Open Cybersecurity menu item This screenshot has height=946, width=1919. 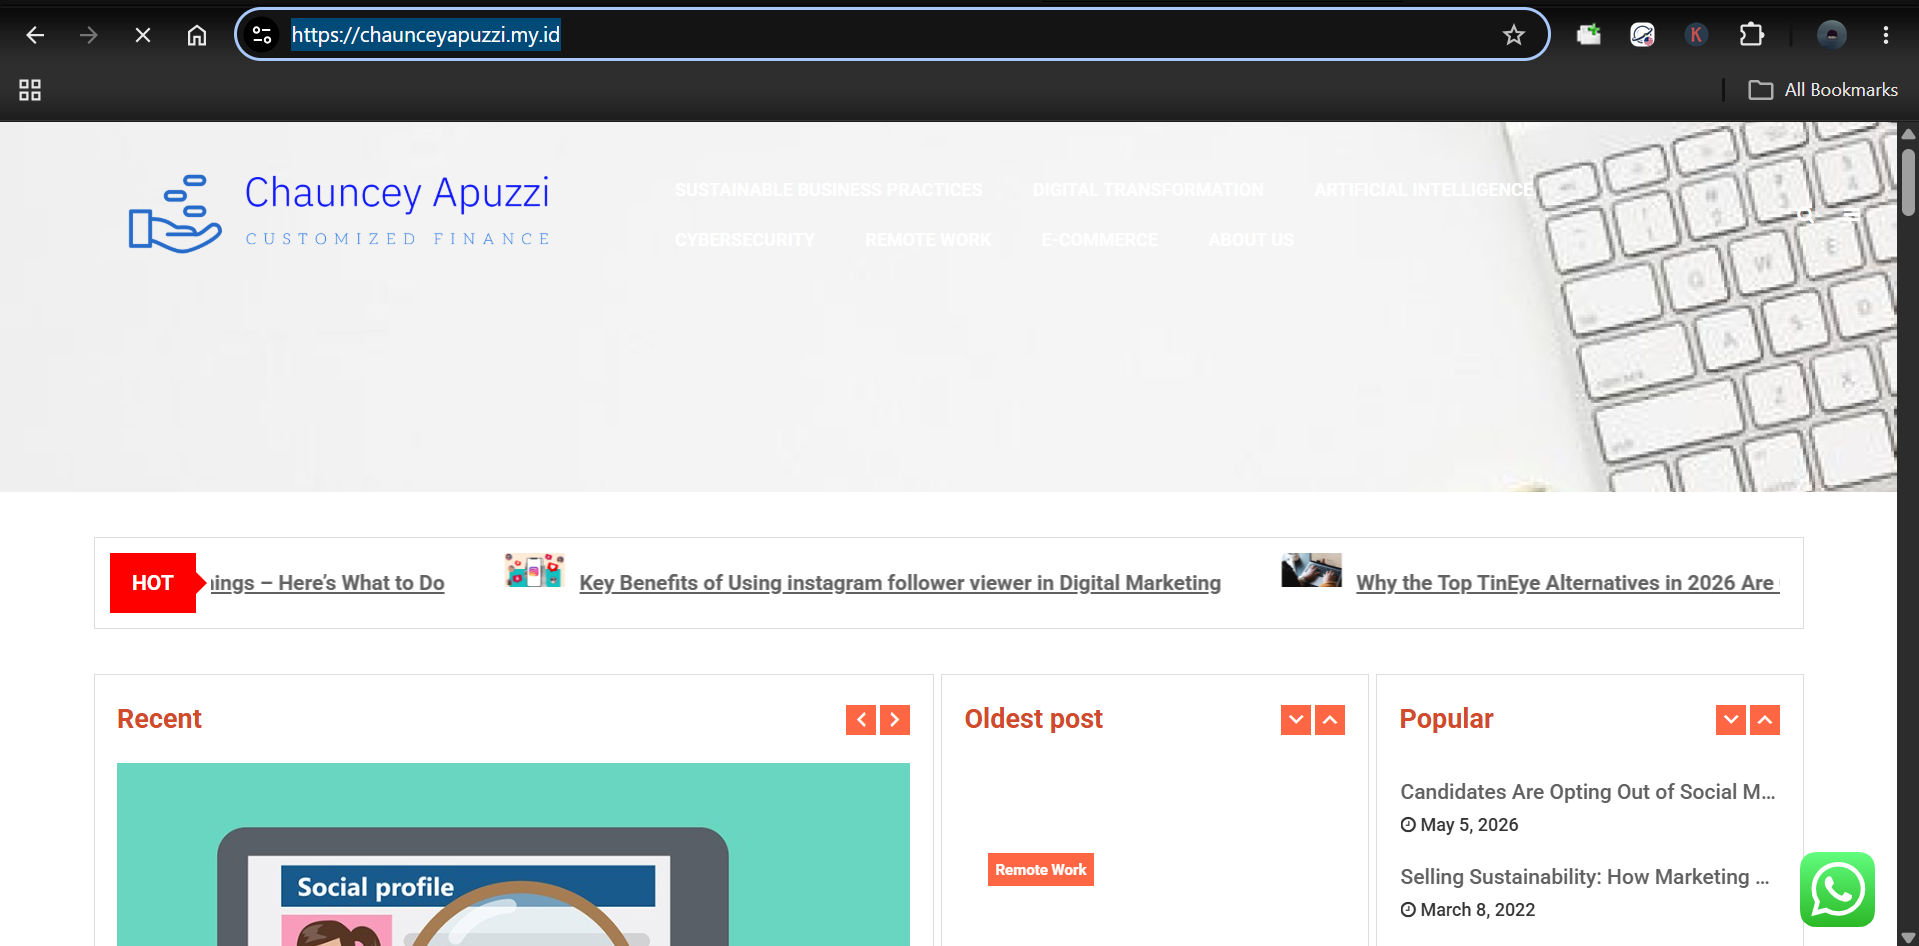coord(745,240)
